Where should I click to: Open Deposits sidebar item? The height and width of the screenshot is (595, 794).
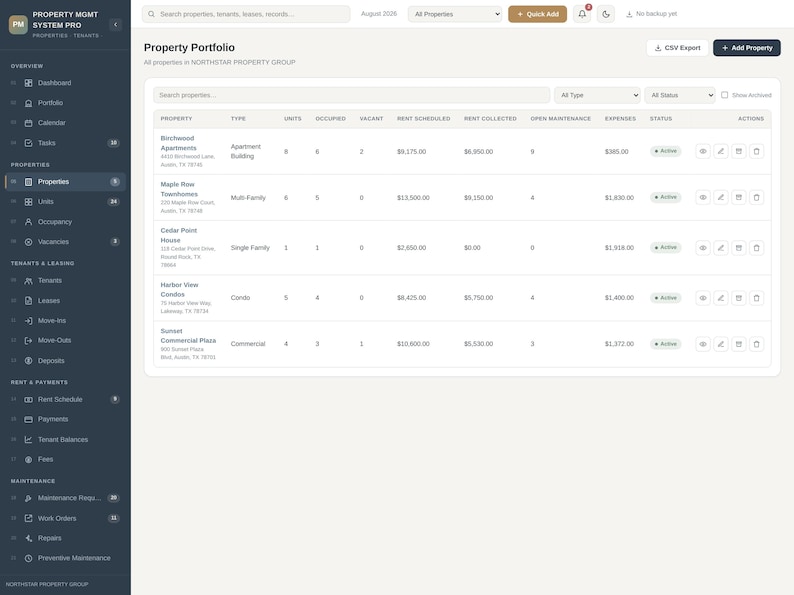pyautogui.click(x=65, y=361)
